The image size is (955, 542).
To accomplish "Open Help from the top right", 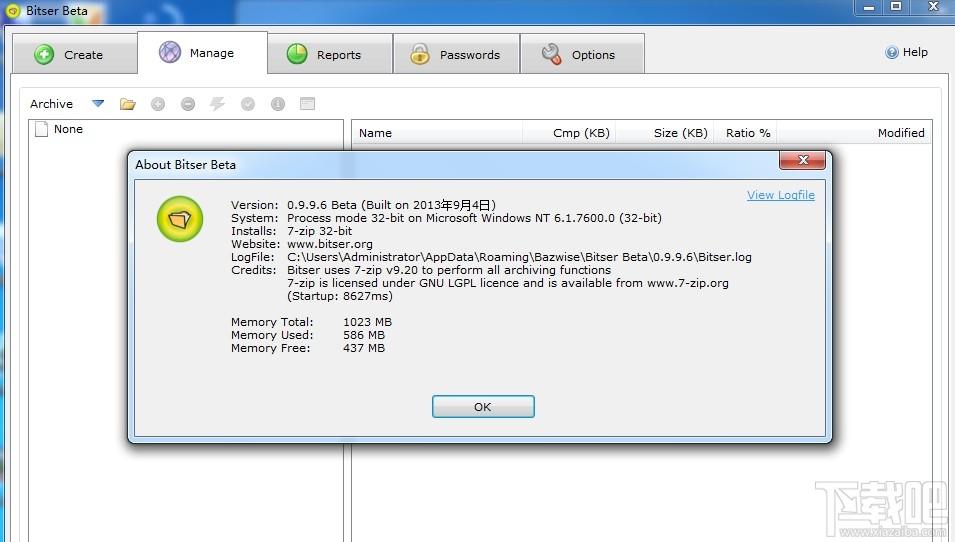I will click(906, 52).
